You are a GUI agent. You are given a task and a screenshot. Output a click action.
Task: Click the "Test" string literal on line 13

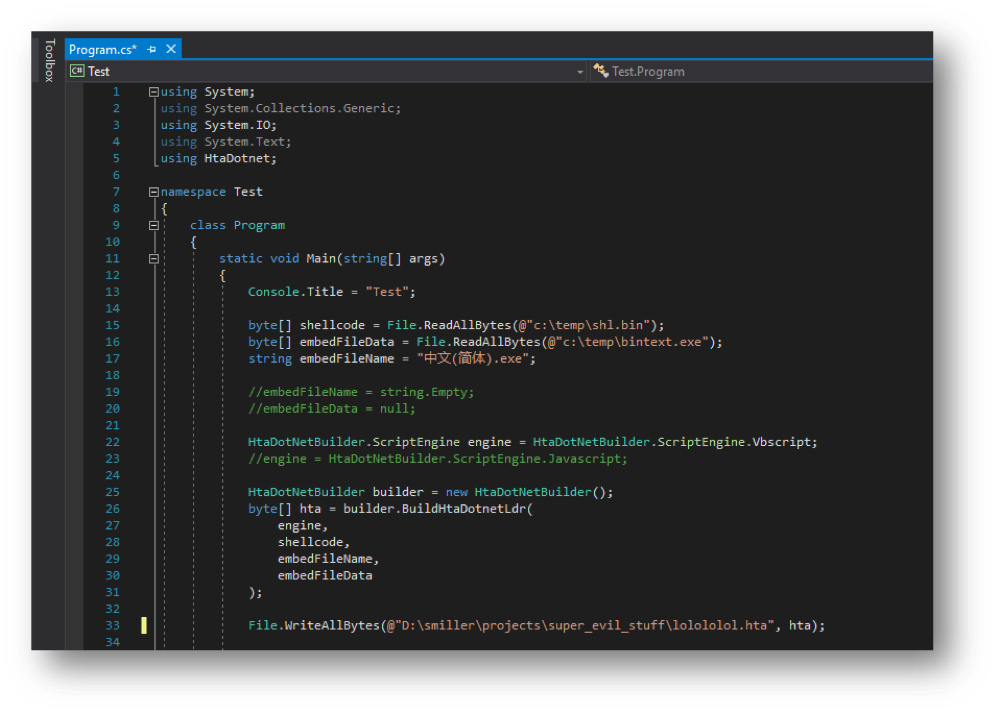click(x=387, y=292)
